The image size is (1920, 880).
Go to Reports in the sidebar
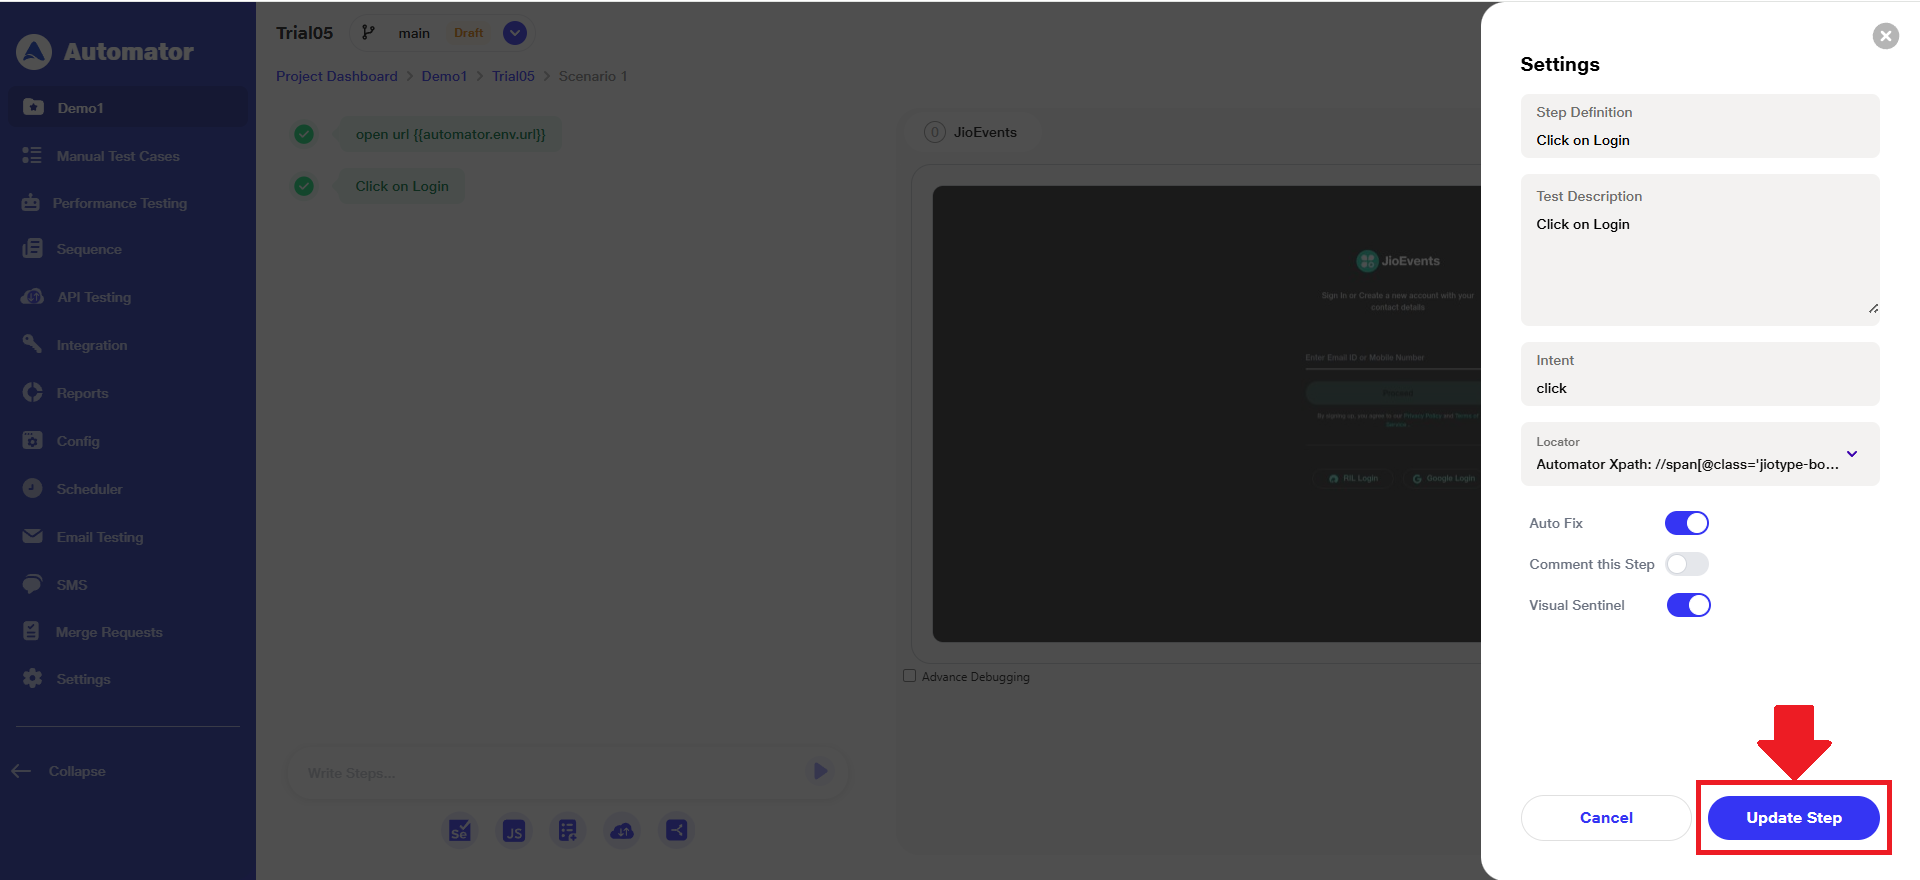[x=82, y=393]
